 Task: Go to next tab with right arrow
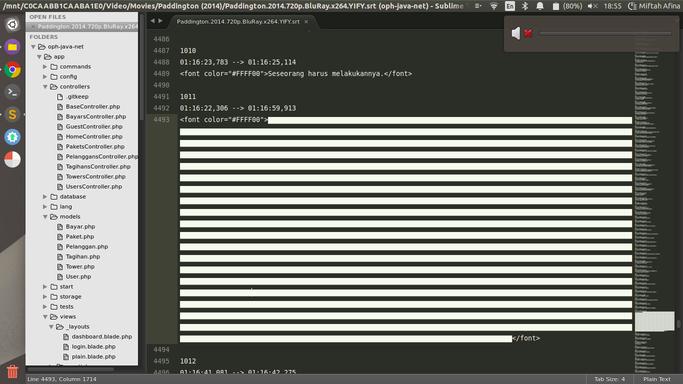(160, 20)
